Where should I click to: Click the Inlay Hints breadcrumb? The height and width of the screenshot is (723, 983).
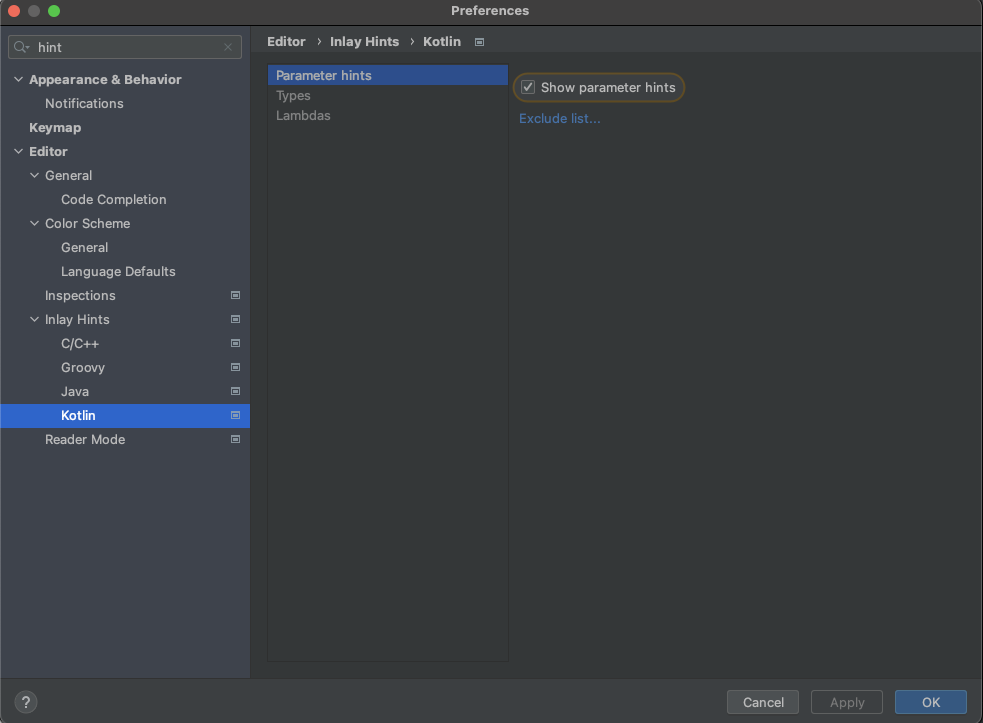point(364,41)
